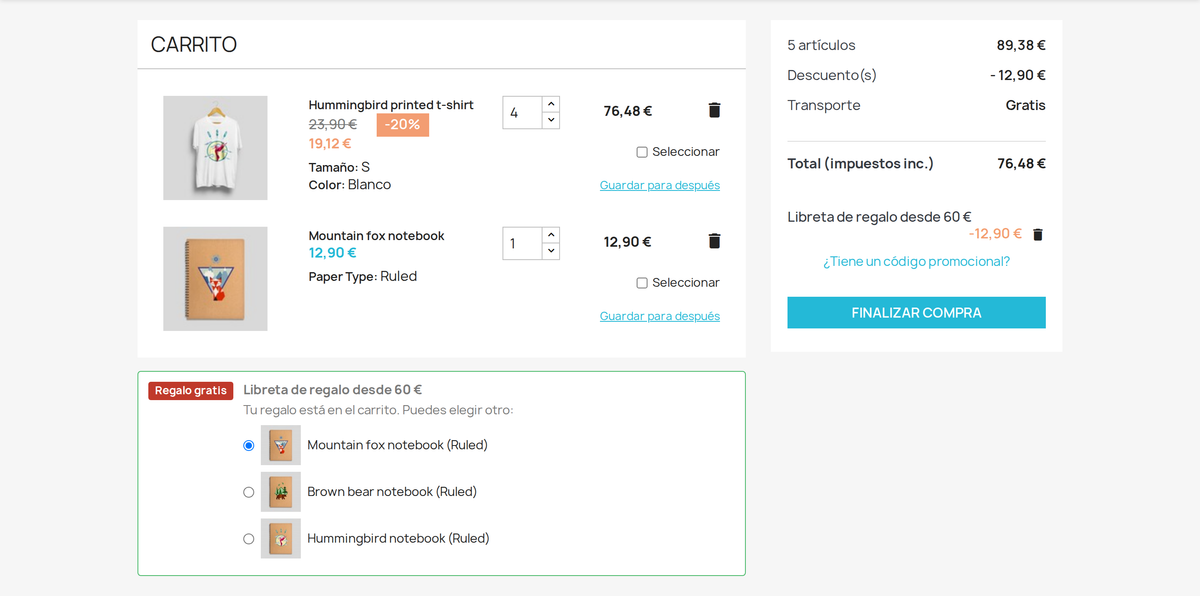This screenshot has width=1200, height=596.
Task: Click the FINALIZAR COMPRA button
Action: 916,312
